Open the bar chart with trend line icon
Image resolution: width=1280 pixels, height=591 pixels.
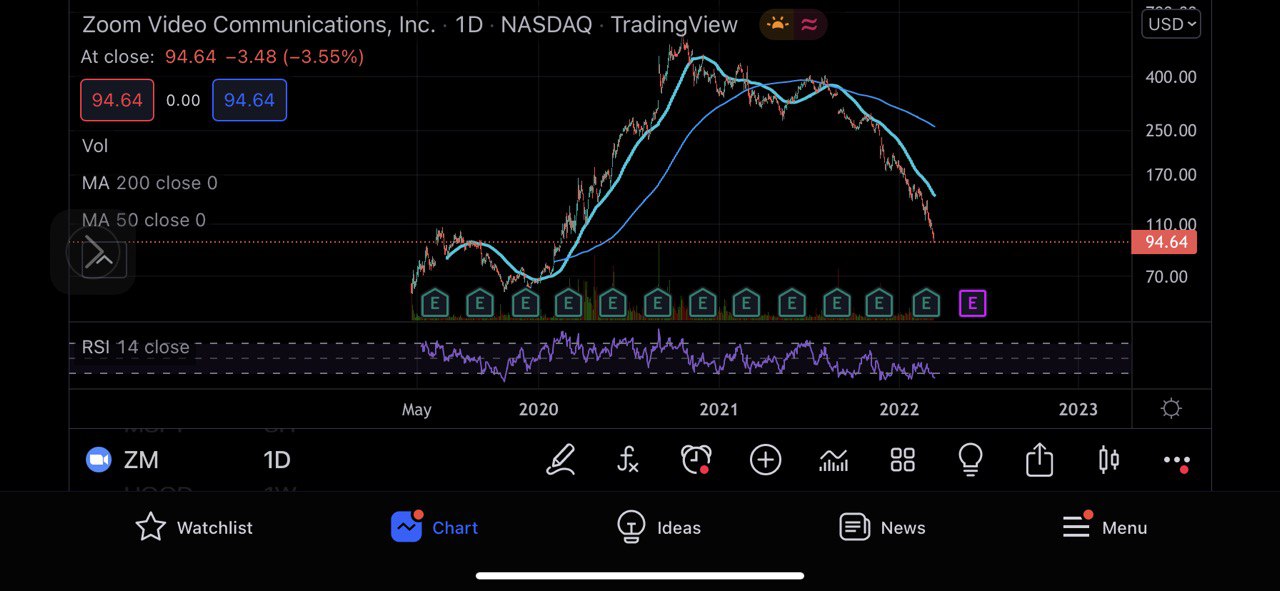click(x=834, y=460)
